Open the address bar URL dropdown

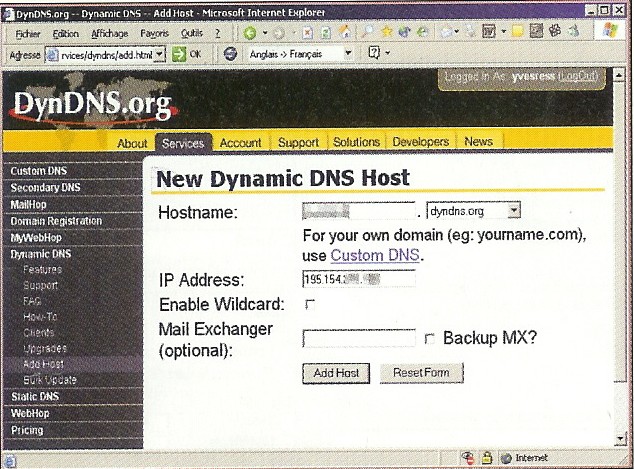coord(160,54)
